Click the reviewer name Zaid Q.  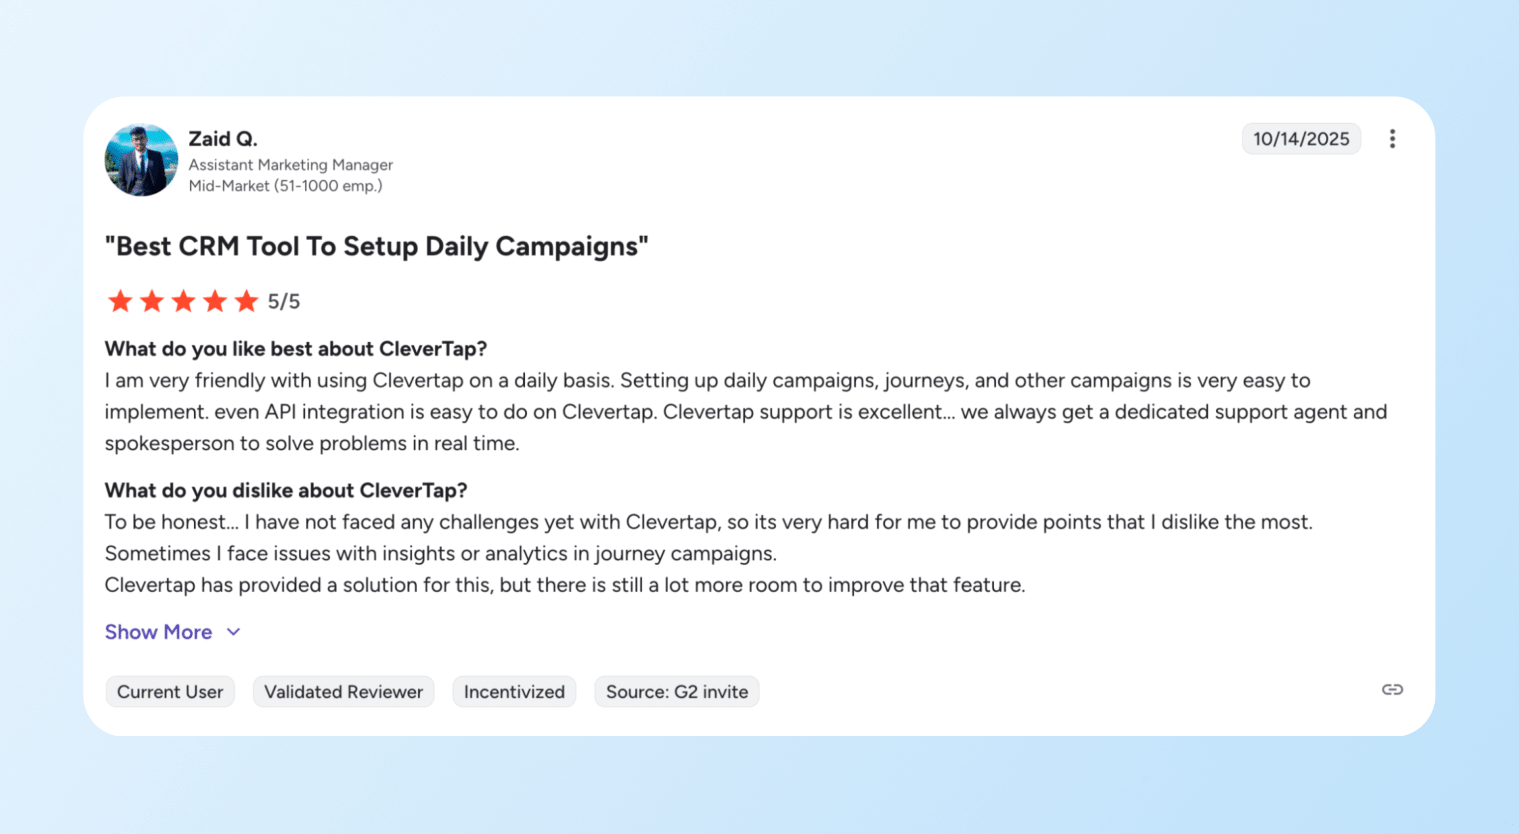point(223,139)
